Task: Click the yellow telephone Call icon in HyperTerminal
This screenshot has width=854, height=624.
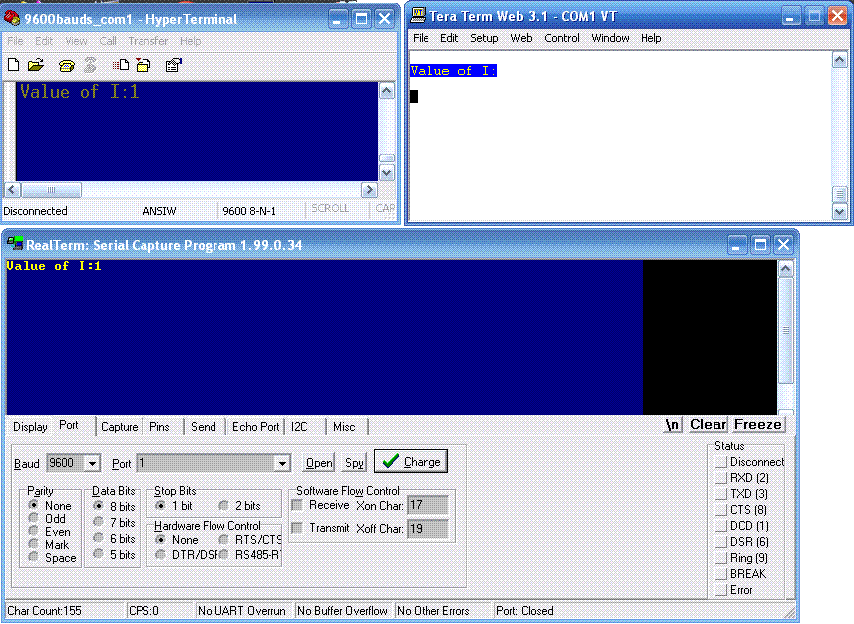Action: click(66, 65)
